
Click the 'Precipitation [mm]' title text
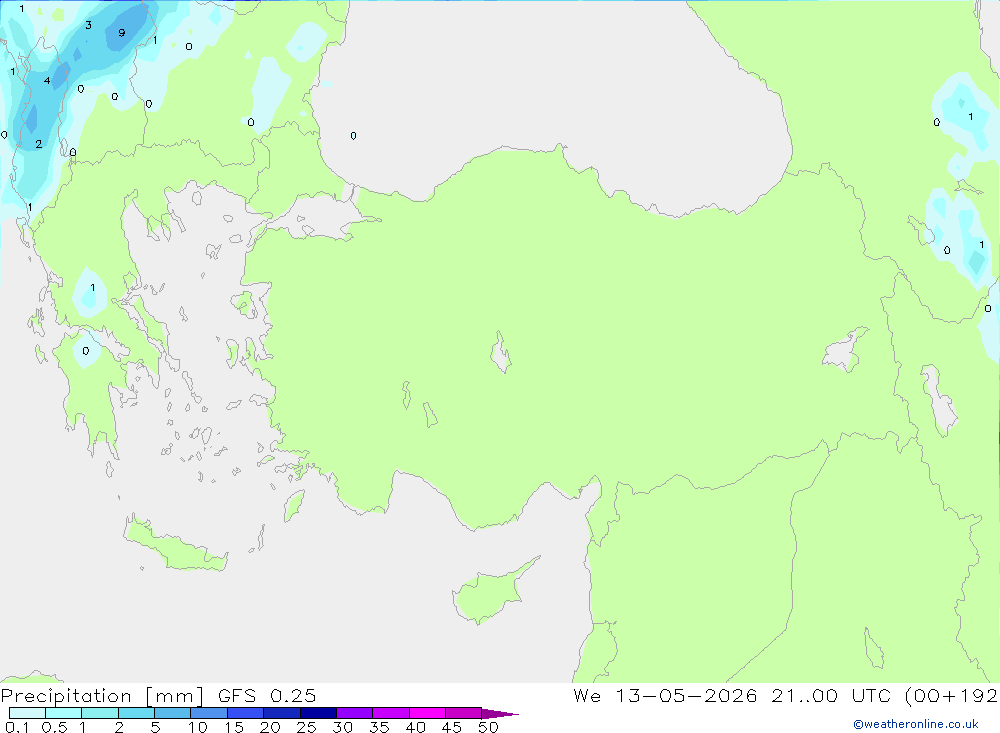coord(102,696)
